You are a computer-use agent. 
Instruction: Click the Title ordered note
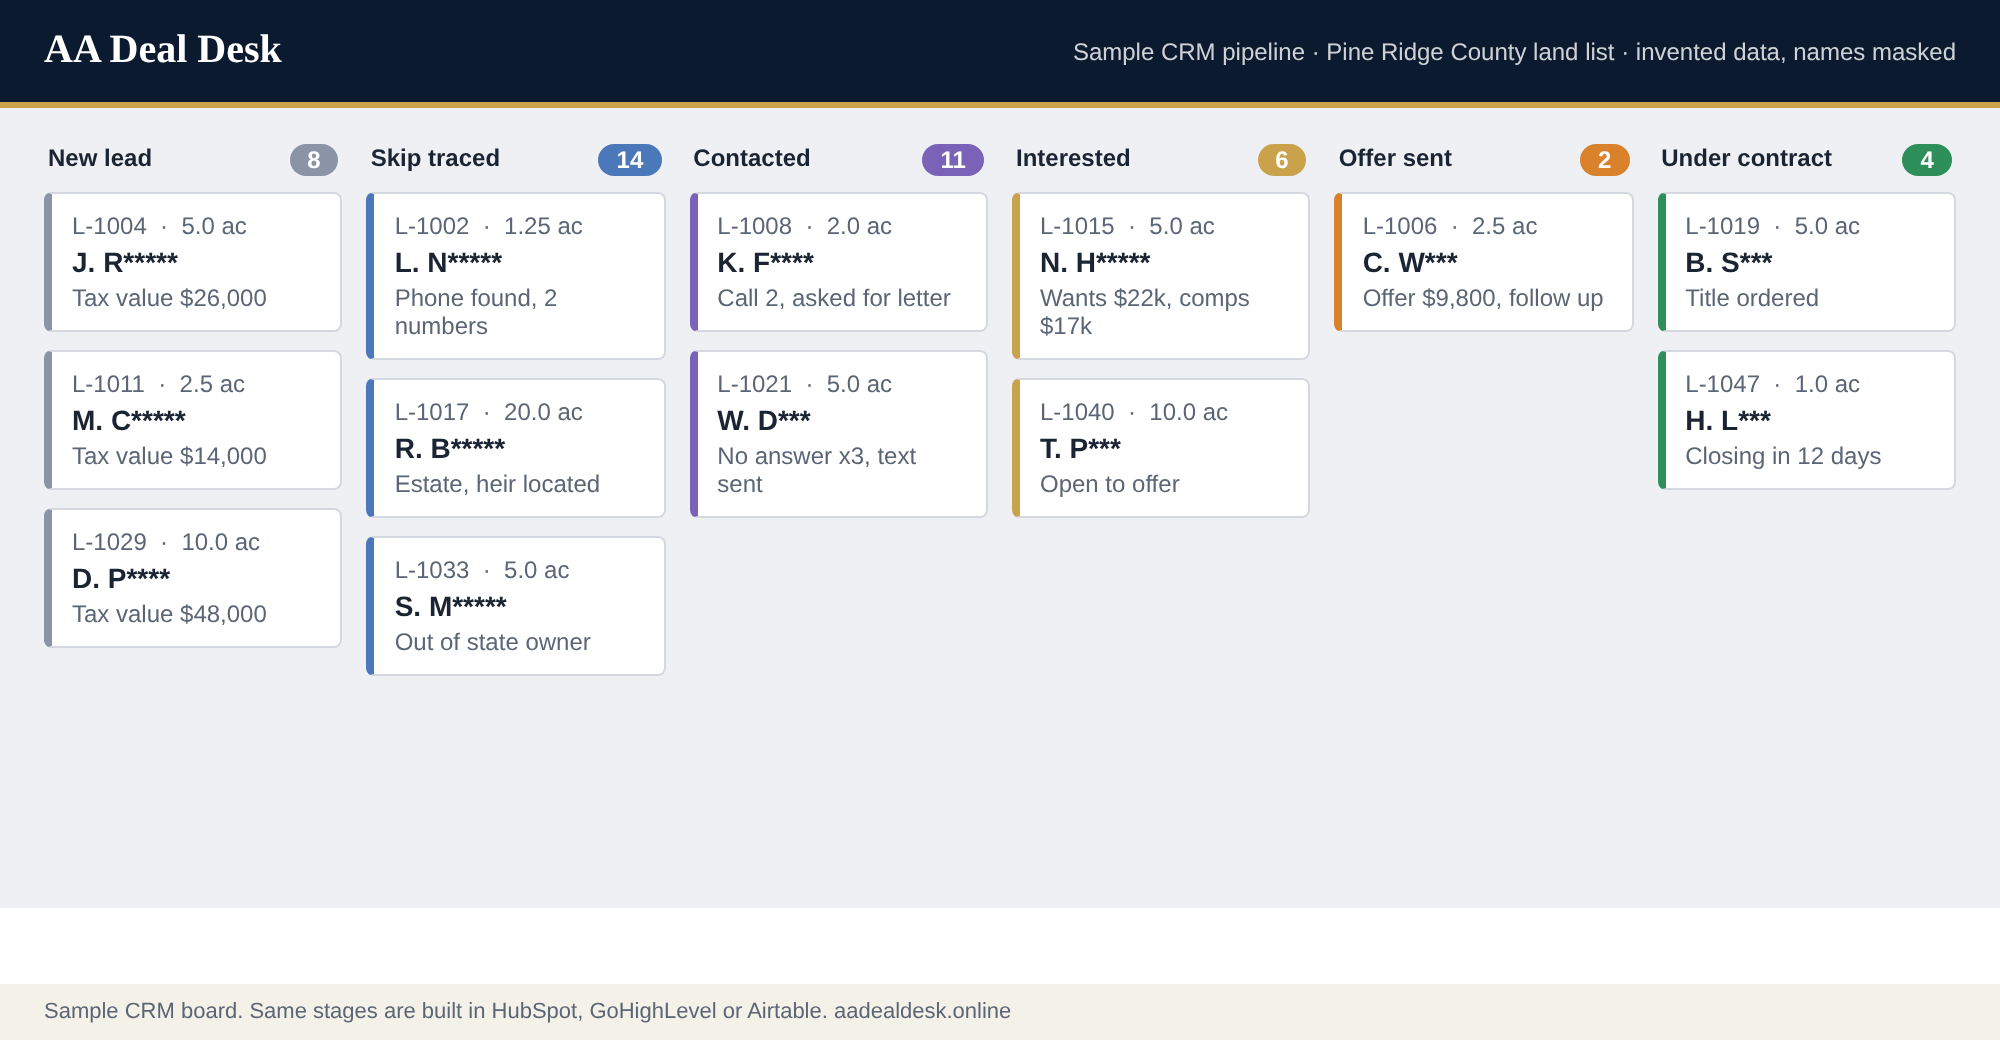click(1752, 298)
